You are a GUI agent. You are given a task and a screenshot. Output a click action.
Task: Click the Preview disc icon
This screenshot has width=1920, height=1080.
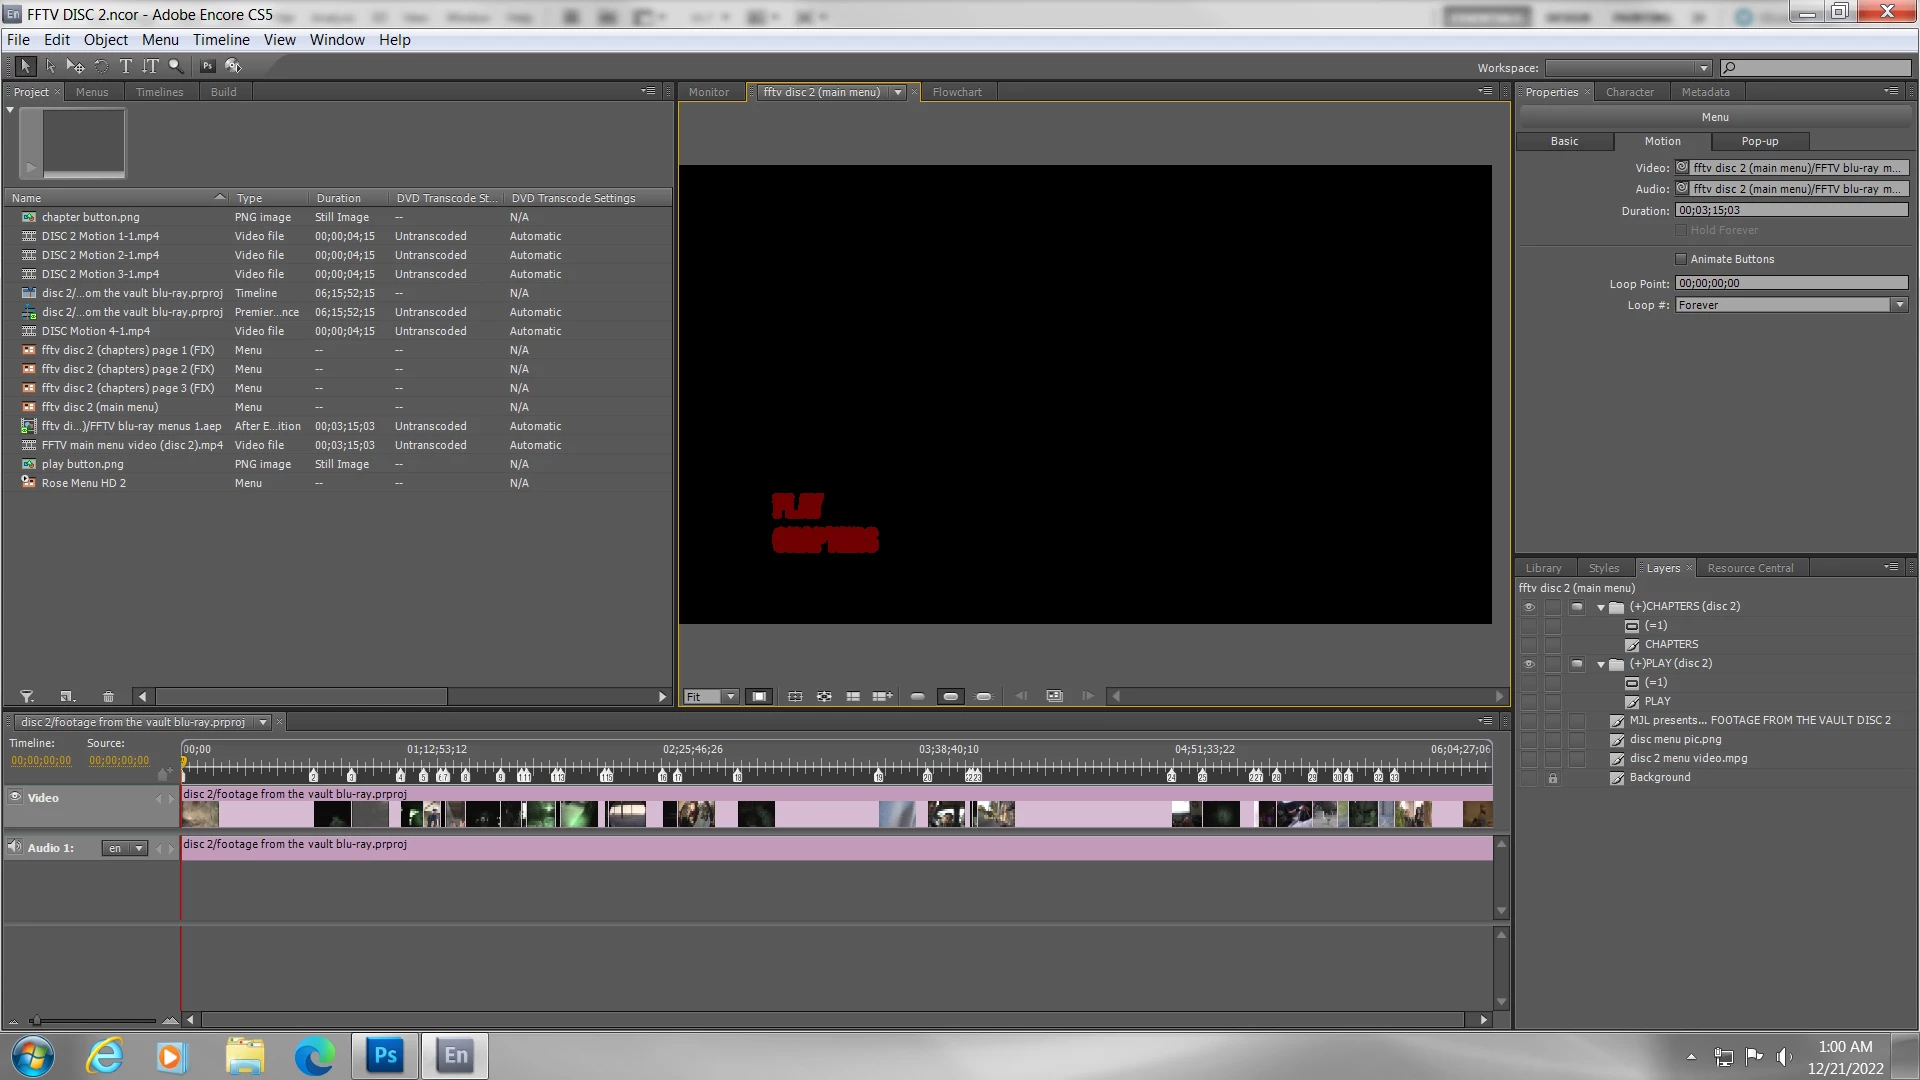coord(233,66)
